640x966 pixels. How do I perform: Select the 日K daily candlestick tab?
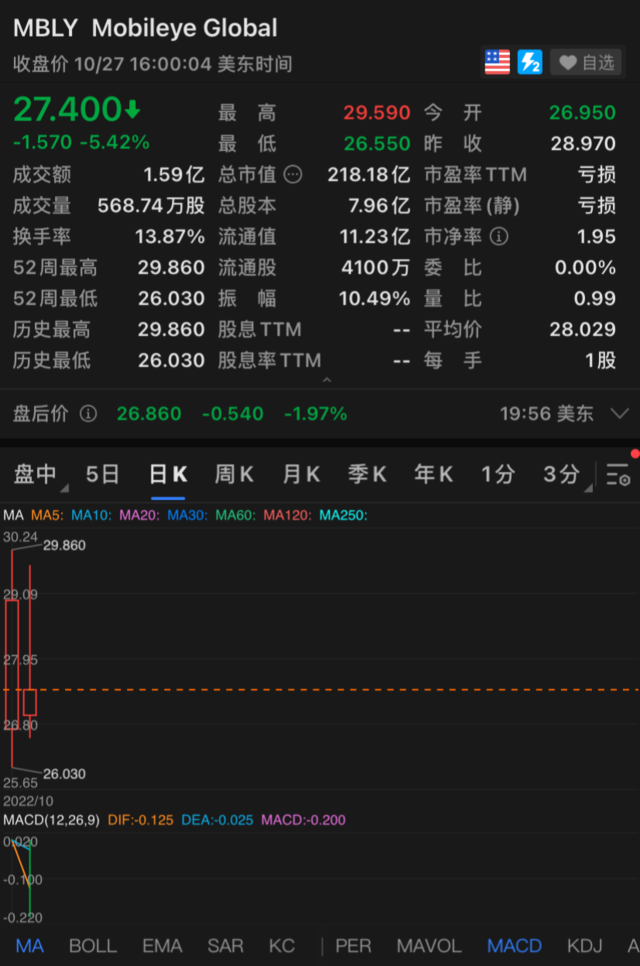[x=168, y=474]
